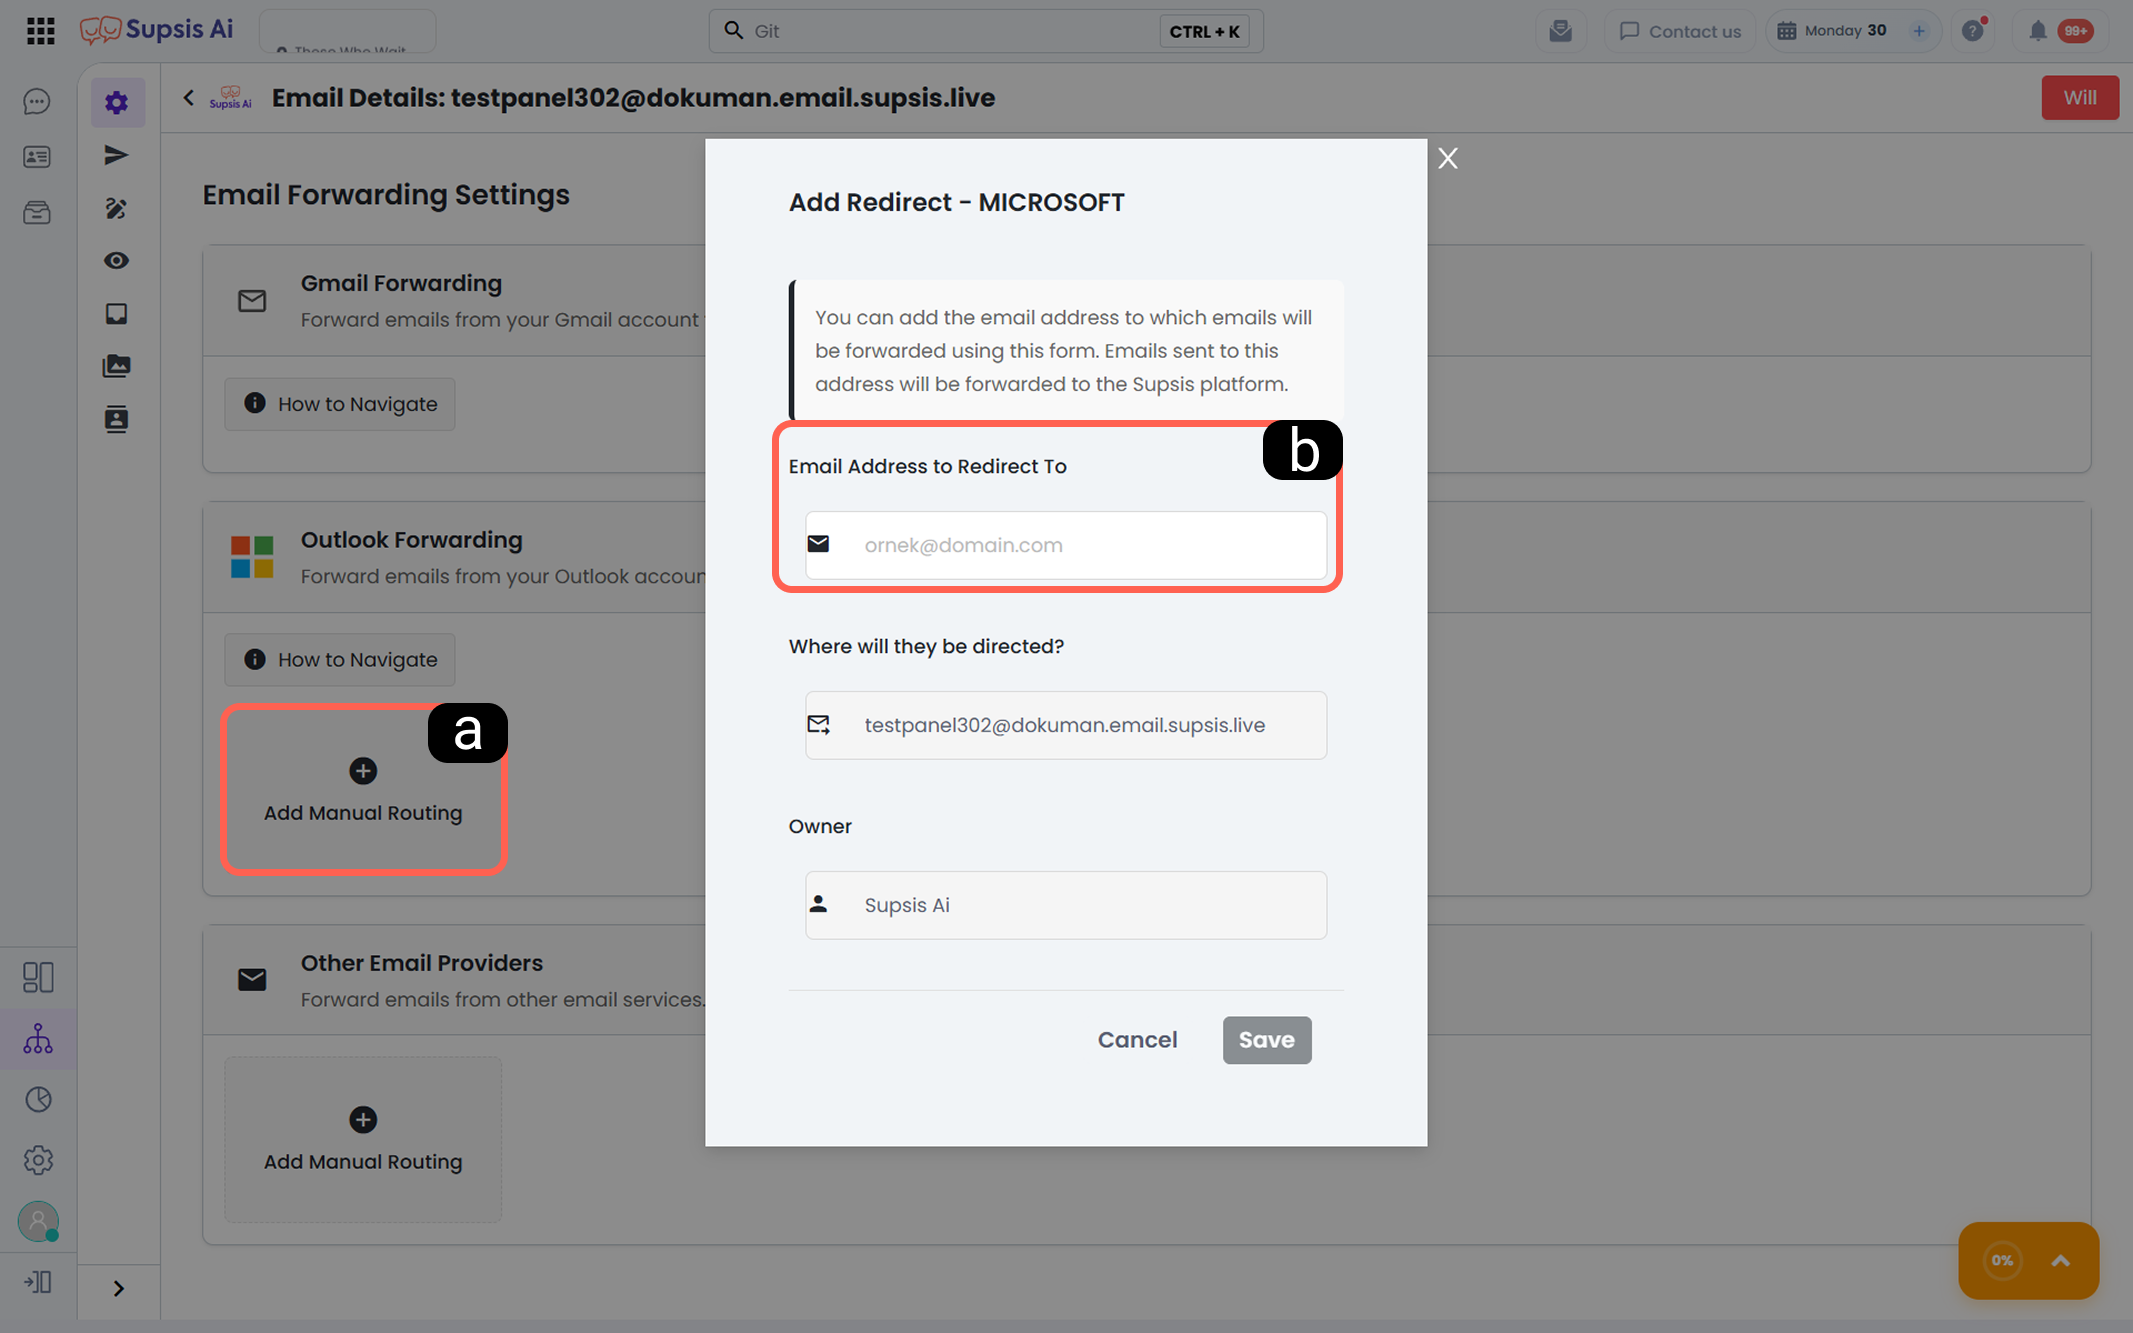Image resolution: width=2133 pixels, height=1333 pixels.
Task: Click the "Add Redirect - MICROSOFT" title
Action: (956, 202)
